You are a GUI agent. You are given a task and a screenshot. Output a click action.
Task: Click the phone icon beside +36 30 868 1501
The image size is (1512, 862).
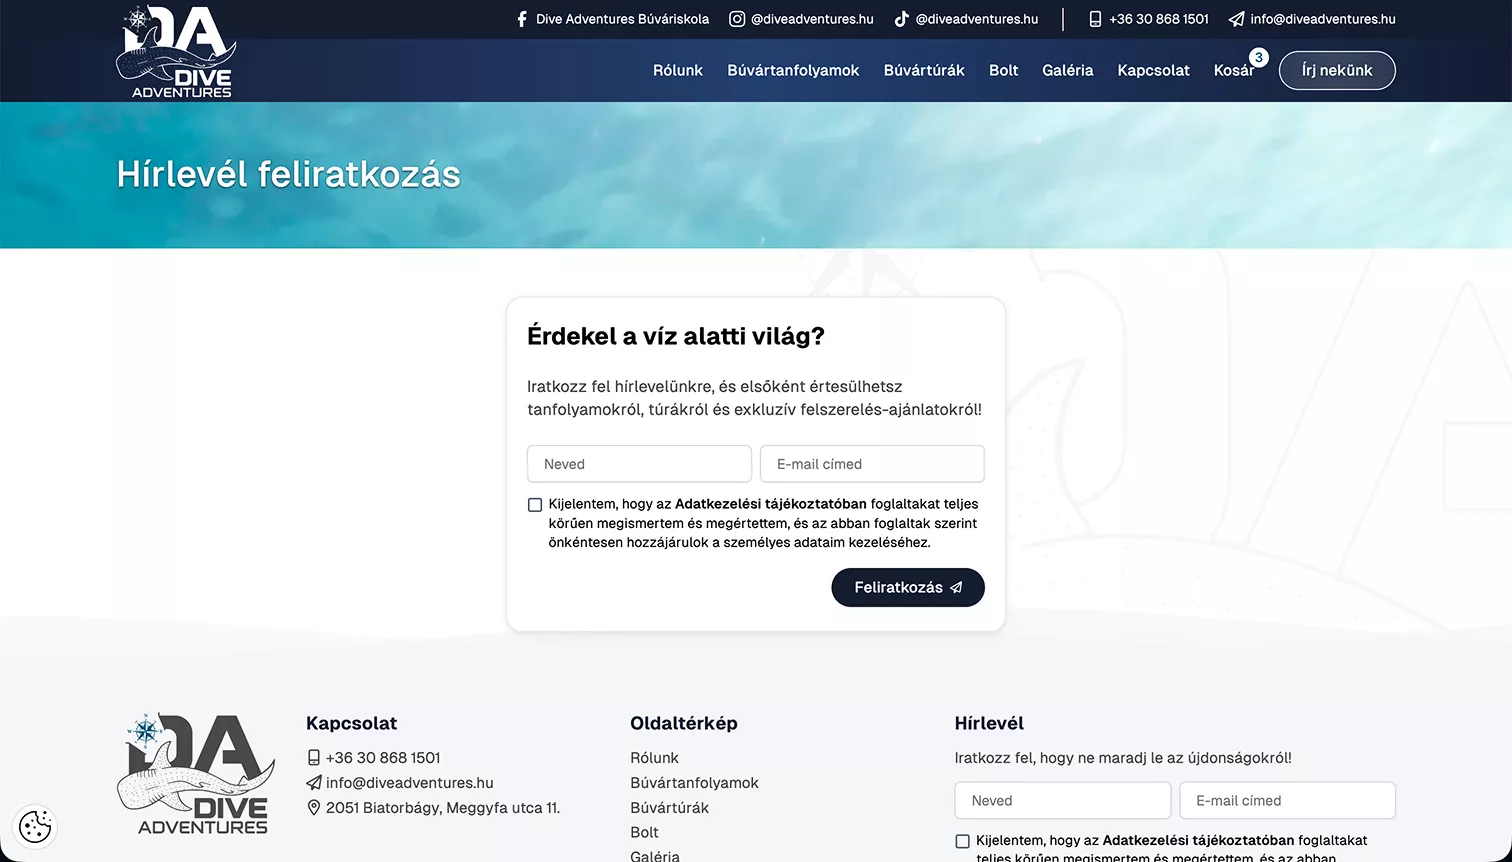tap(1095, 19)
